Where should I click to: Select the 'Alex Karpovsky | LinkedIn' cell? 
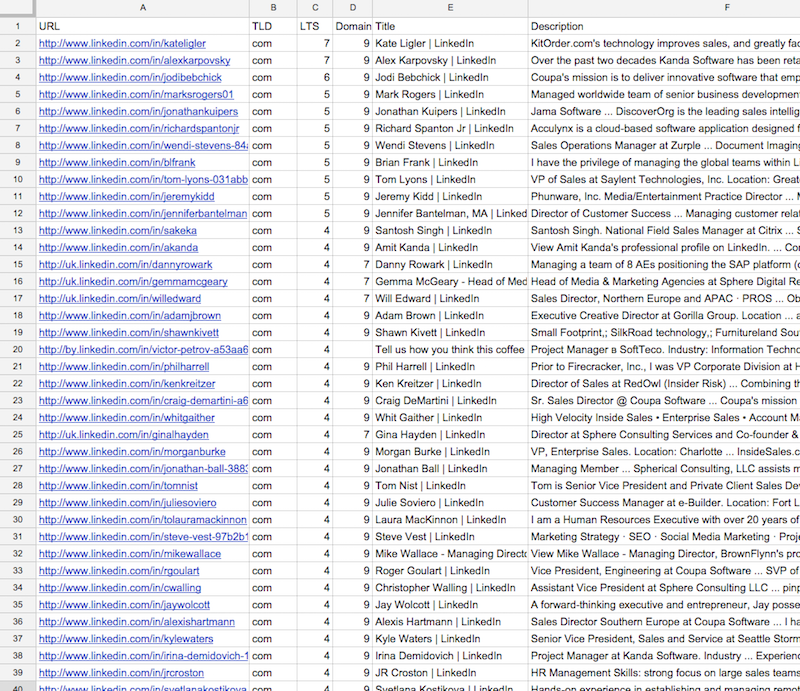451,60
